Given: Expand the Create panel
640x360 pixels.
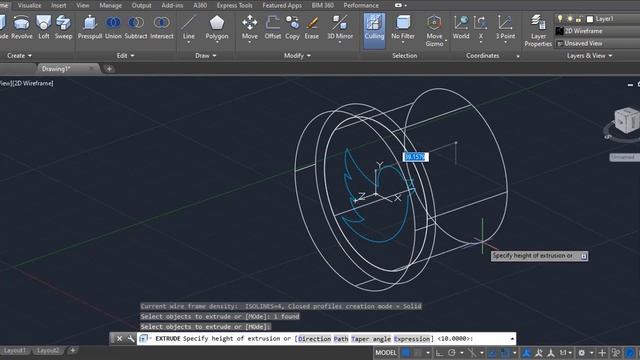Looking at the screenshot, I should click(19, 56).
